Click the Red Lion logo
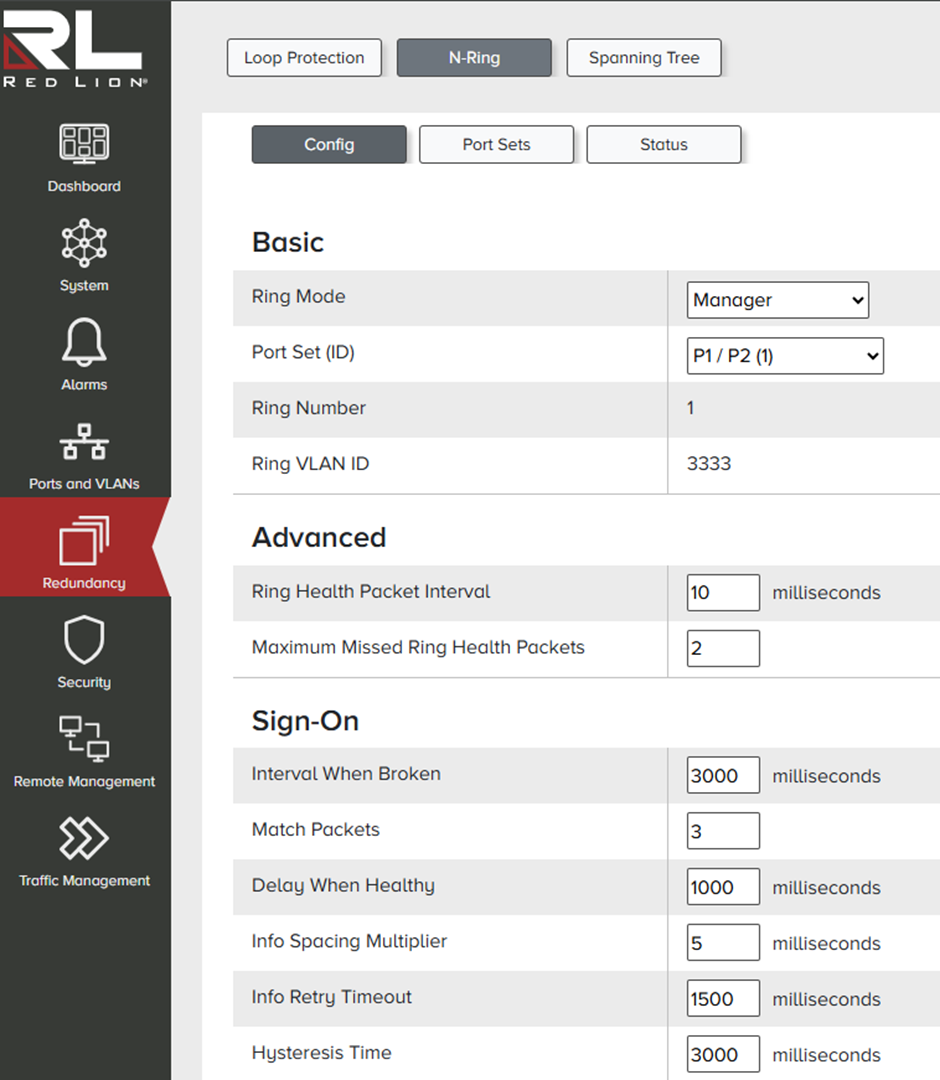Screen dimensions: 940x1080 75,50
